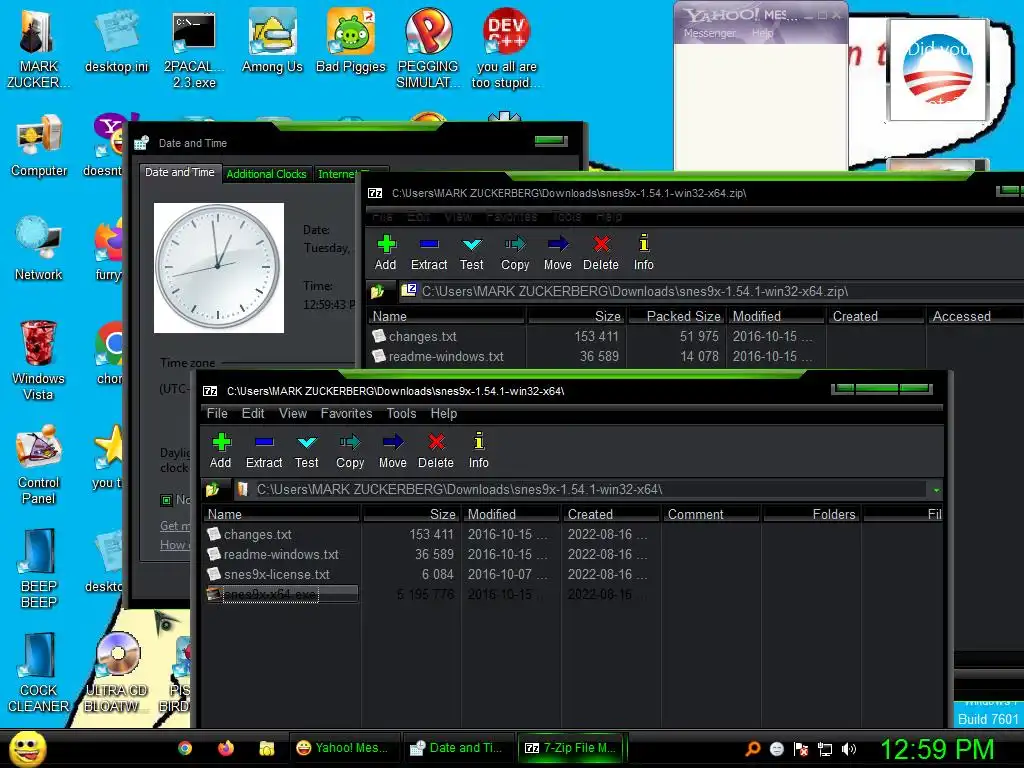
Task: Click Delete in front 7-Zip window toolbar
Action: tap(436, 451)
